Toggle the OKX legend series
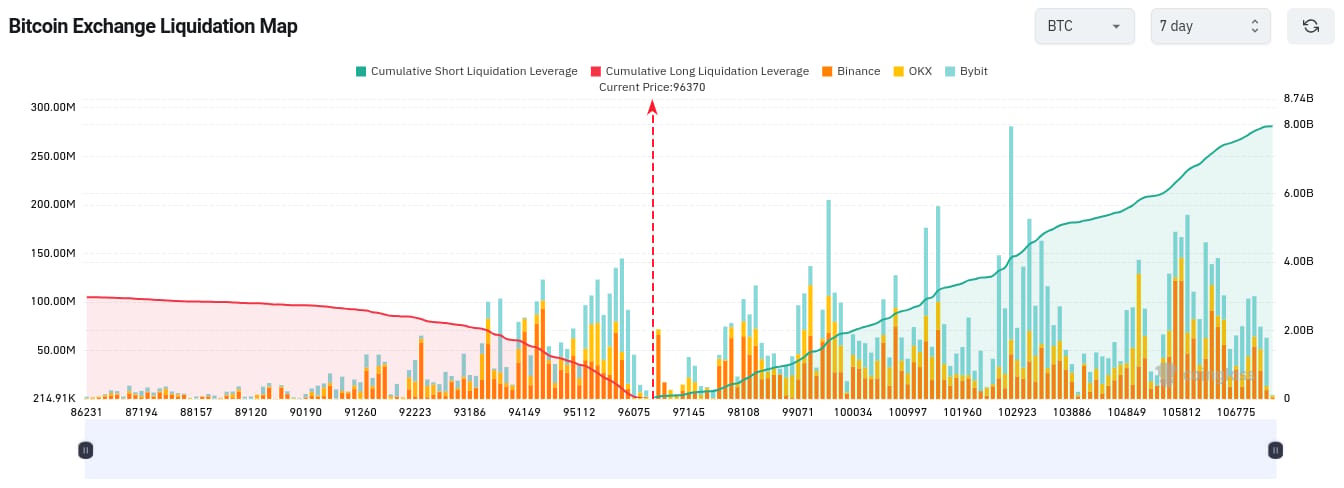Screen dimensions: 1344x488 (912, 71)
